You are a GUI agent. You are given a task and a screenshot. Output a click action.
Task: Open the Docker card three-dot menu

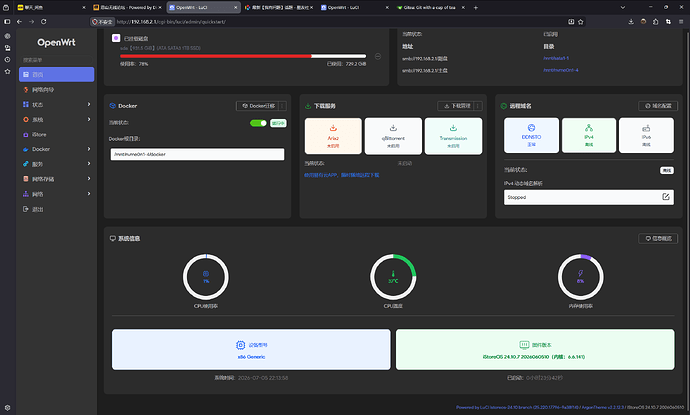pos(282,106)
